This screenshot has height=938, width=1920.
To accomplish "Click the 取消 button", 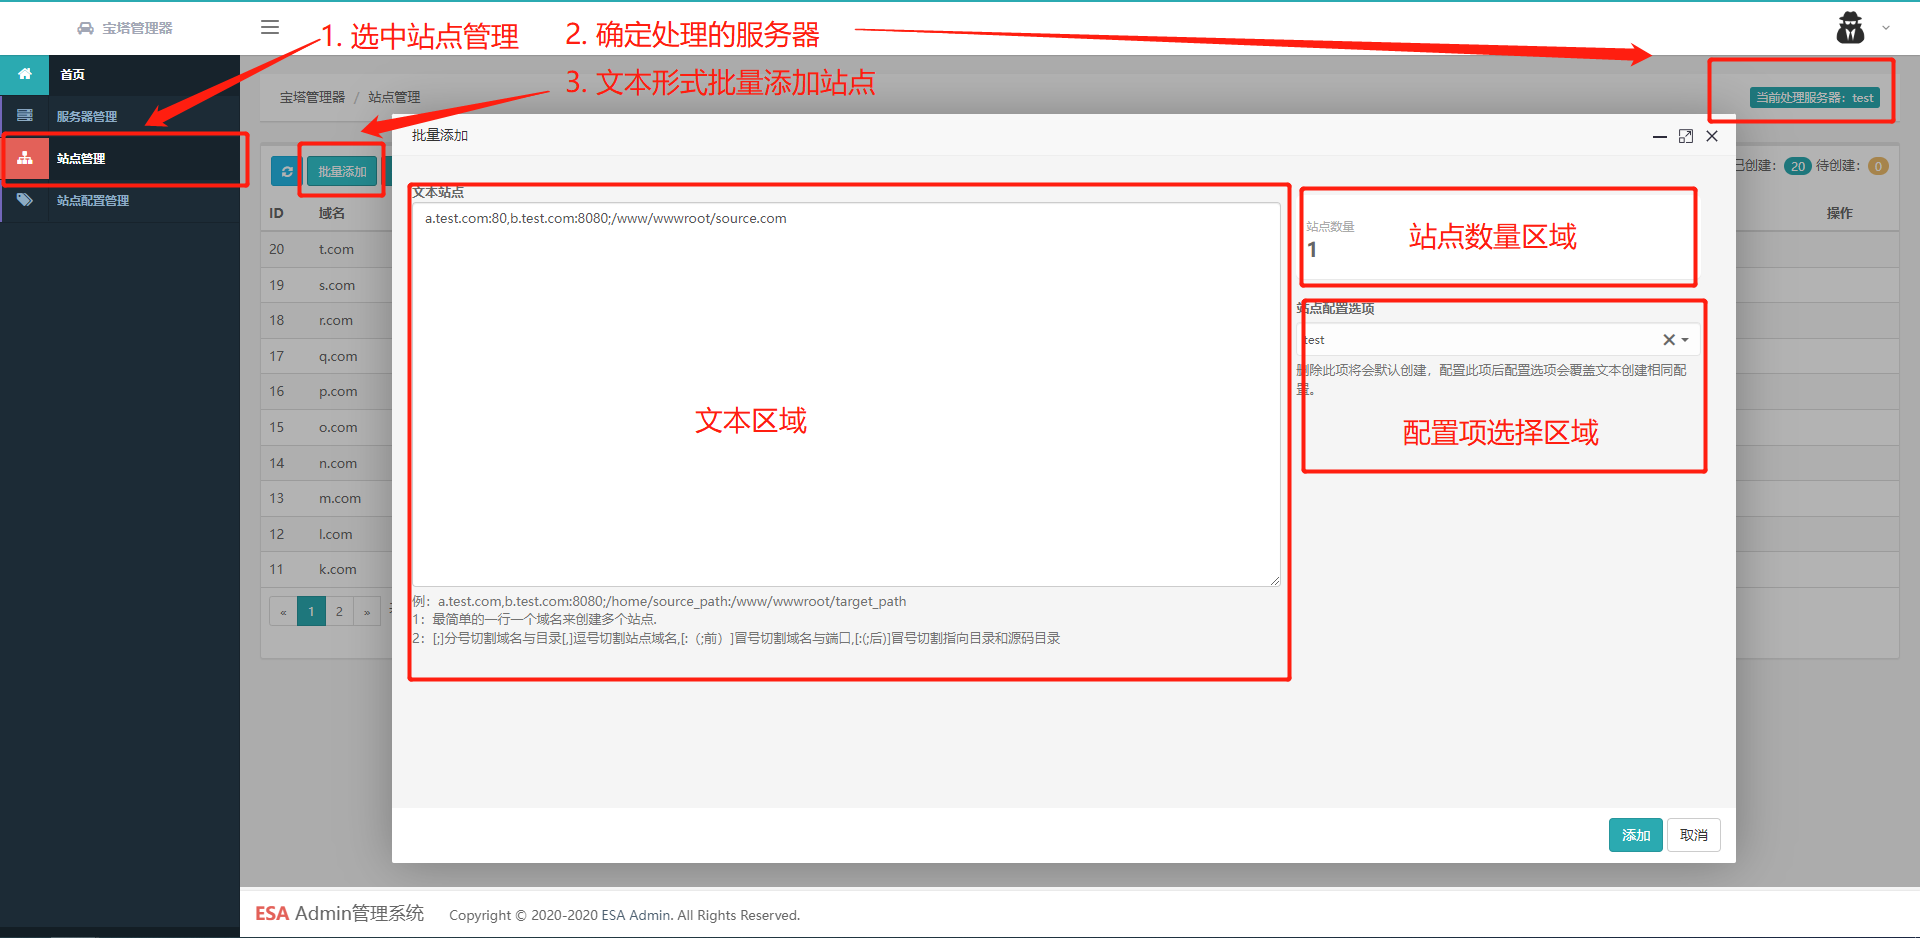I will click(x=1694, y=835).
